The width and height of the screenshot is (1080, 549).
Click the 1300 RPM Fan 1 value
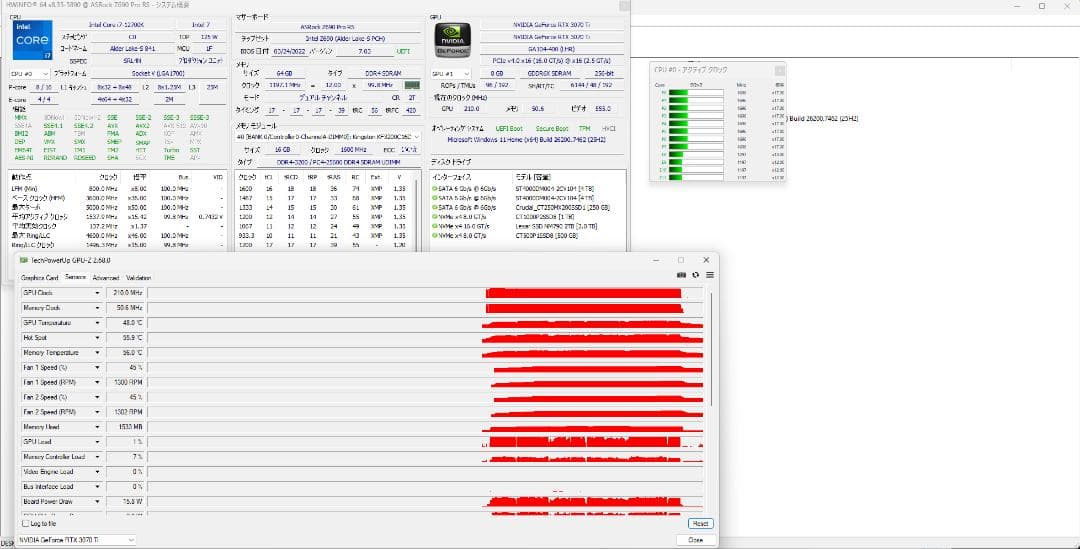click(125, 382)
